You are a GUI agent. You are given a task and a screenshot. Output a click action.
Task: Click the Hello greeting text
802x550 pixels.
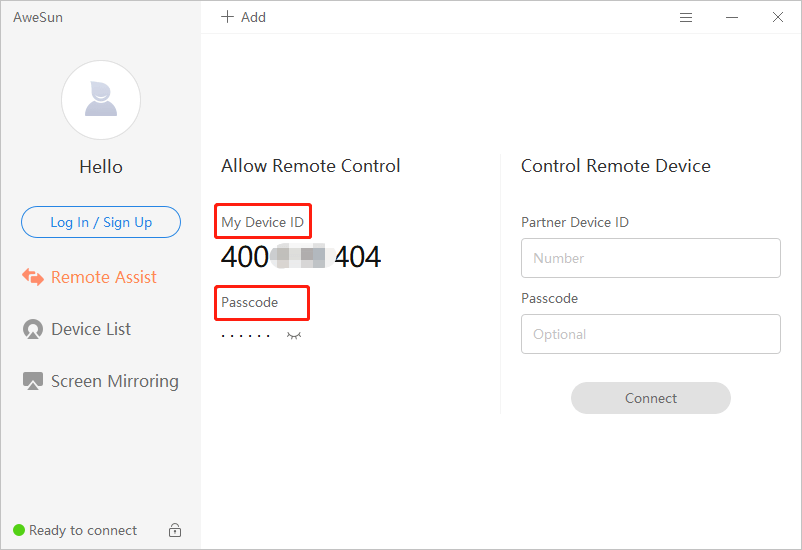[x=101, y=167]
